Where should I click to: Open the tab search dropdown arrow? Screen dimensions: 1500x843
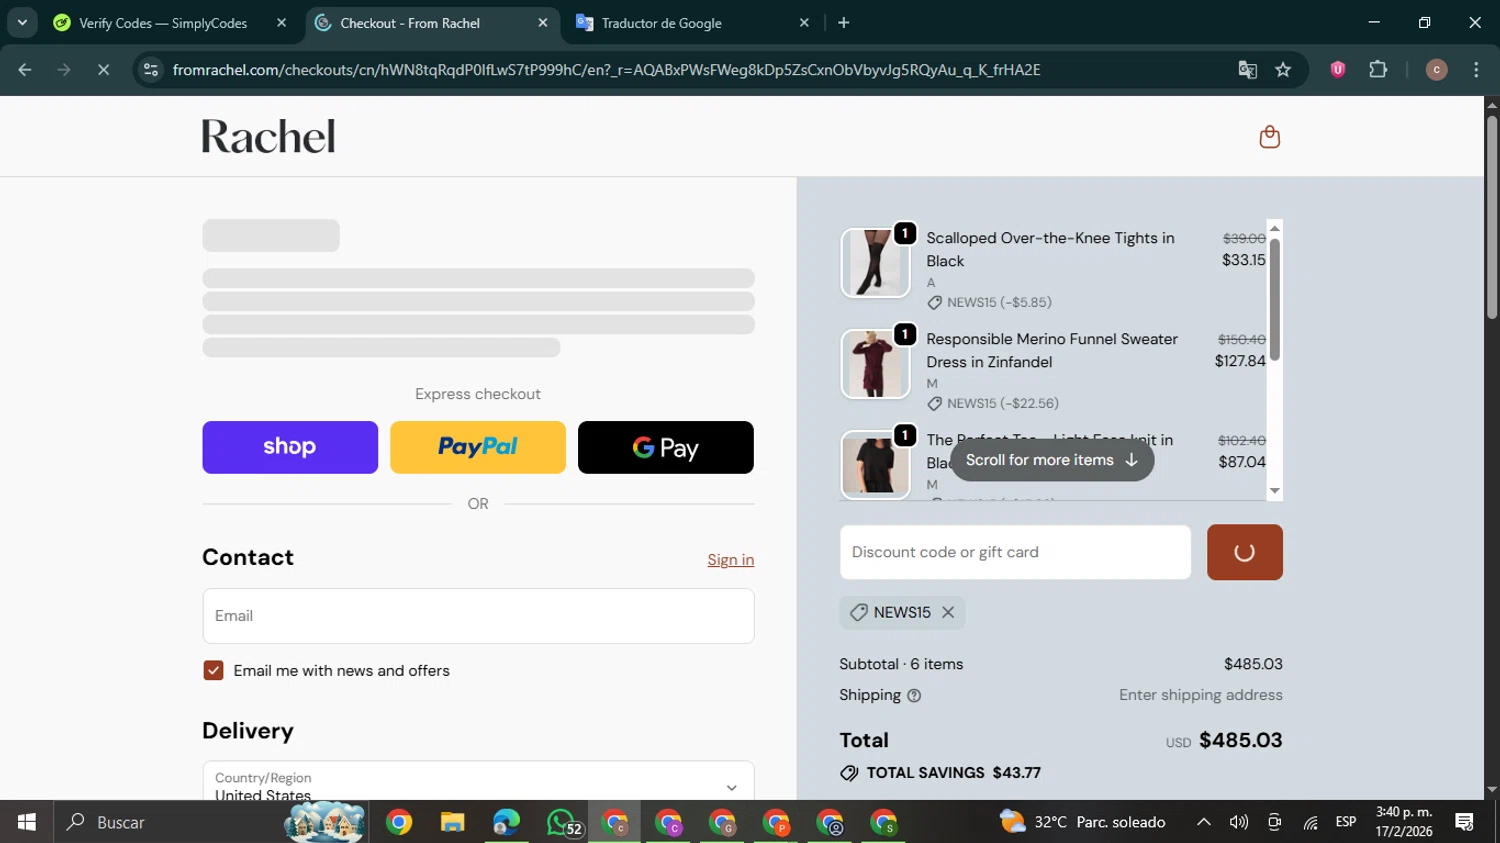click(22, 23)
